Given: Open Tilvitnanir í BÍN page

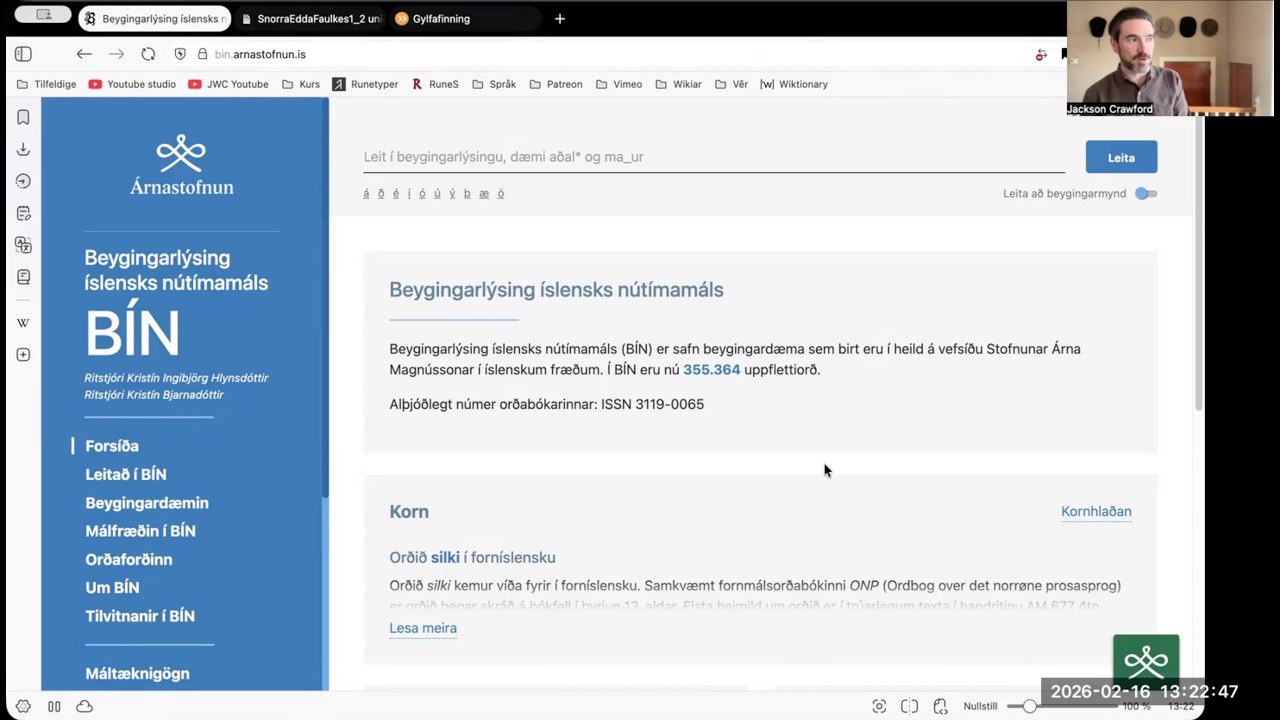Looking at the screenshot, I should 140,616.
